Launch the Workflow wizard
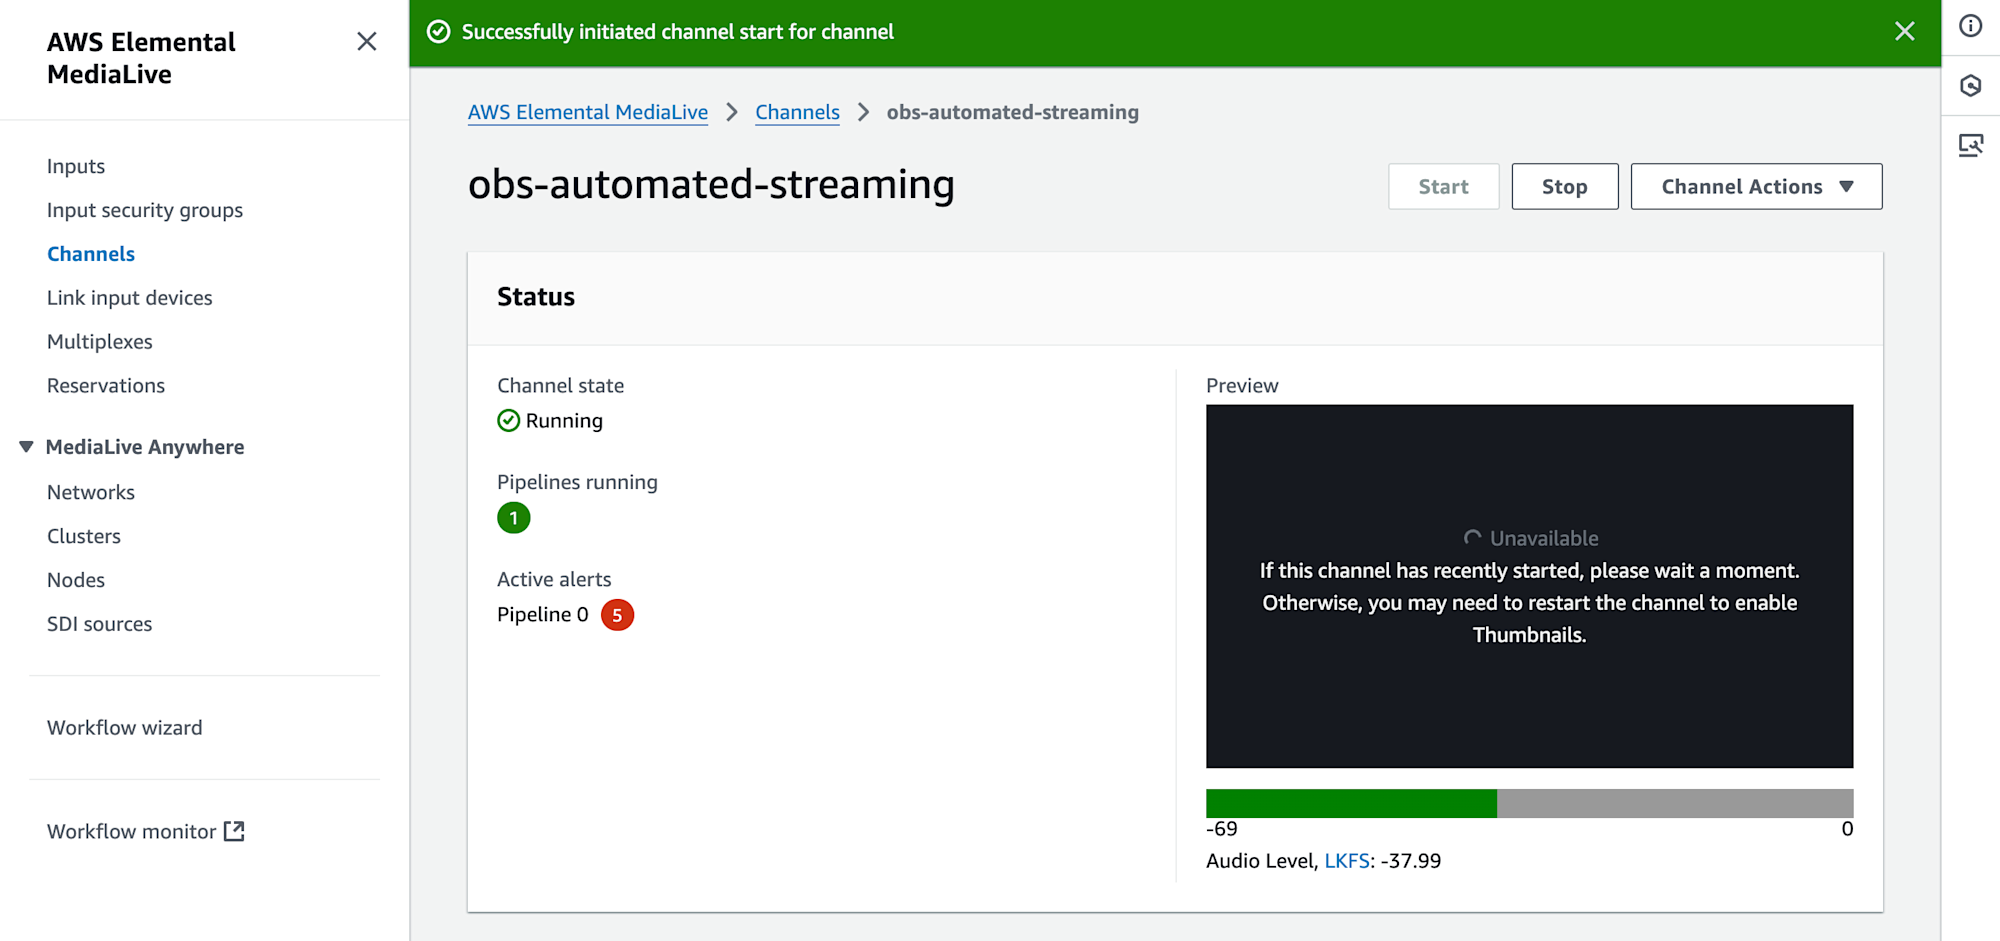 pyautogui.click(x=125, y=728)
